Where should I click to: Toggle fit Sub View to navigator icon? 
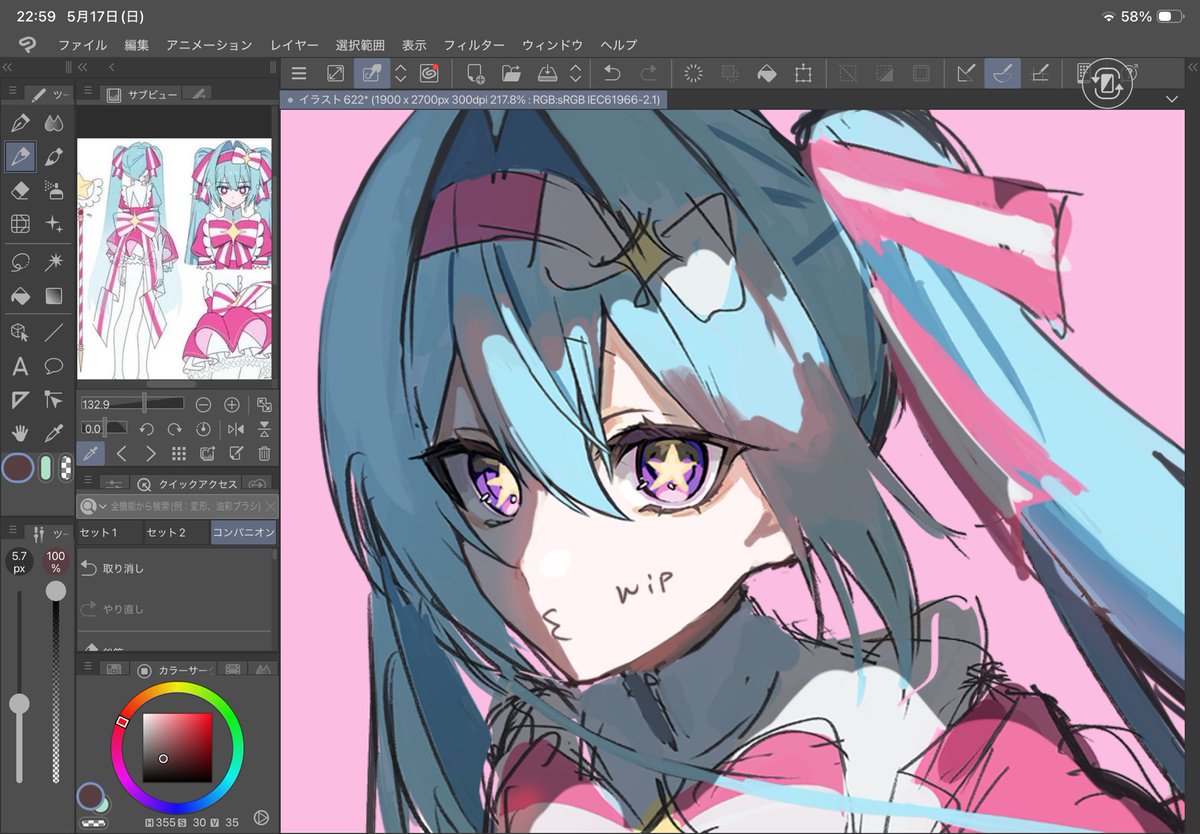click(x=264, y=404)
